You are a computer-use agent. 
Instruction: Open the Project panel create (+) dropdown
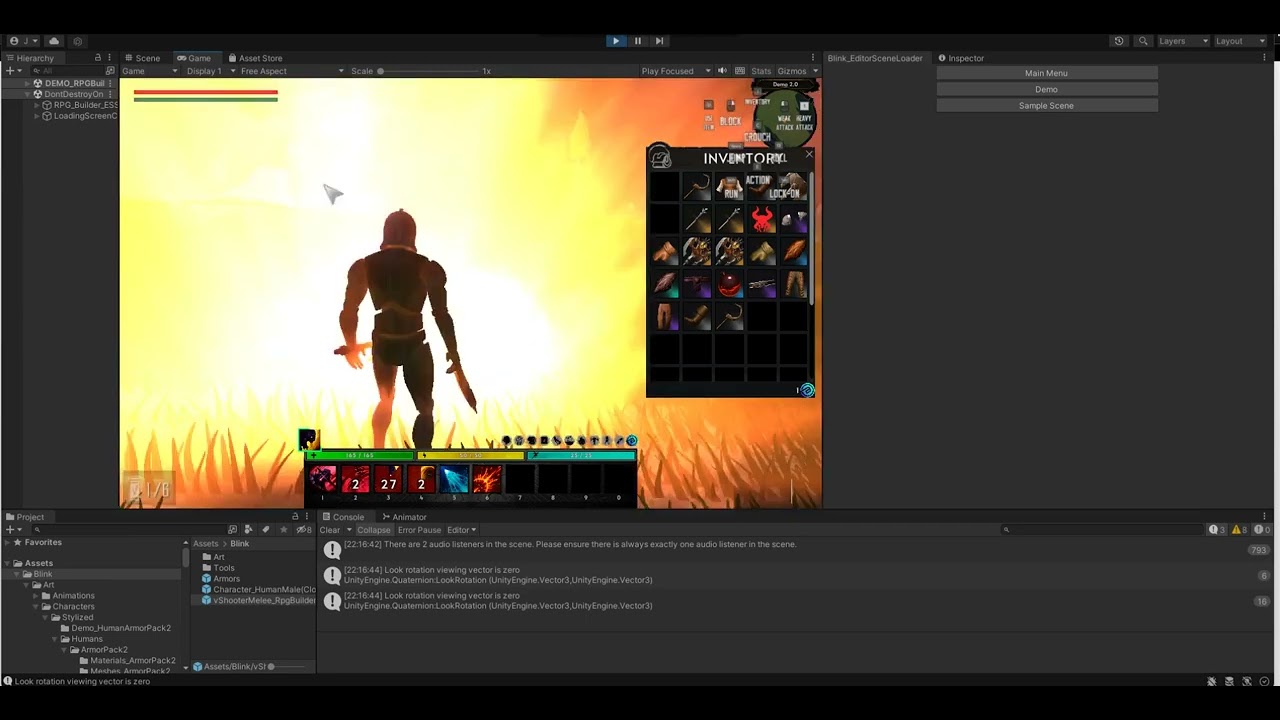(13, 530)
